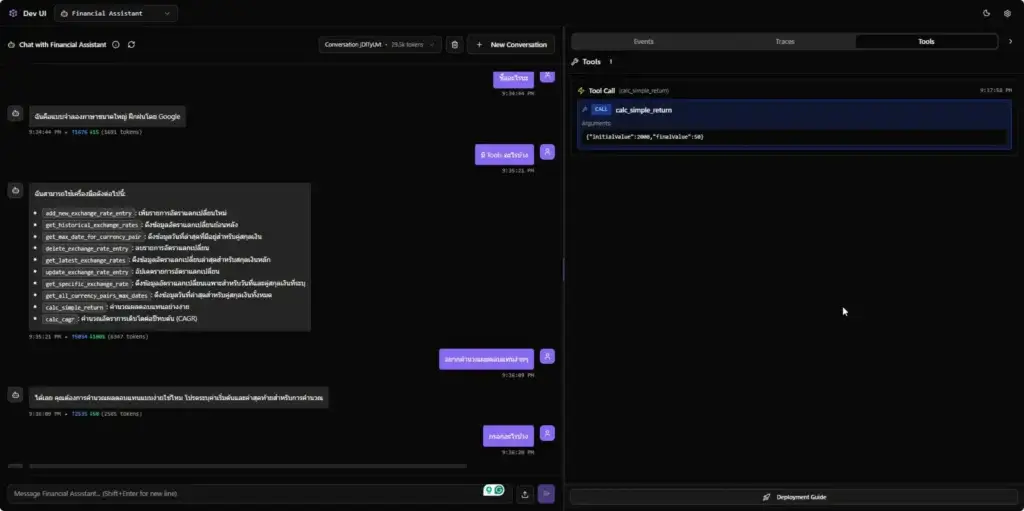Screen dimensions: 1024x511
Task: Delete conversation using the trash icon
Action: (455, 44)
